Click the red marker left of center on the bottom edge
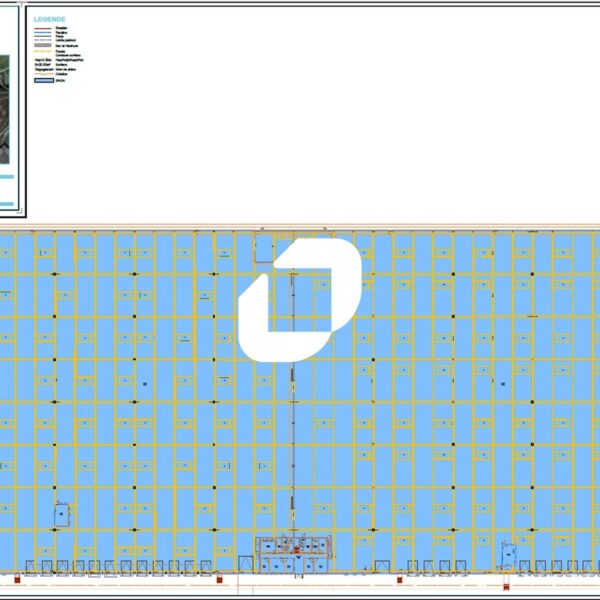 point(219,578)
